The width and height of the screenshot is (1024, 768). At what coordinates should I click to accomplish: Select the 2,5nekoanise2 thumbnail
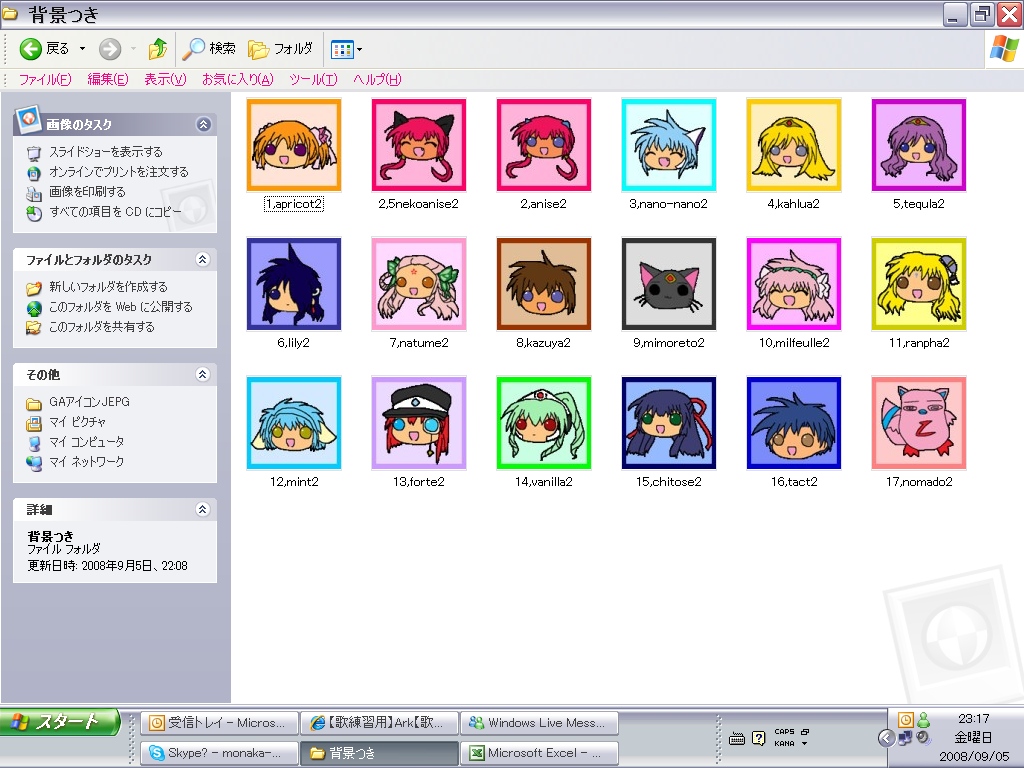[419, 145]
